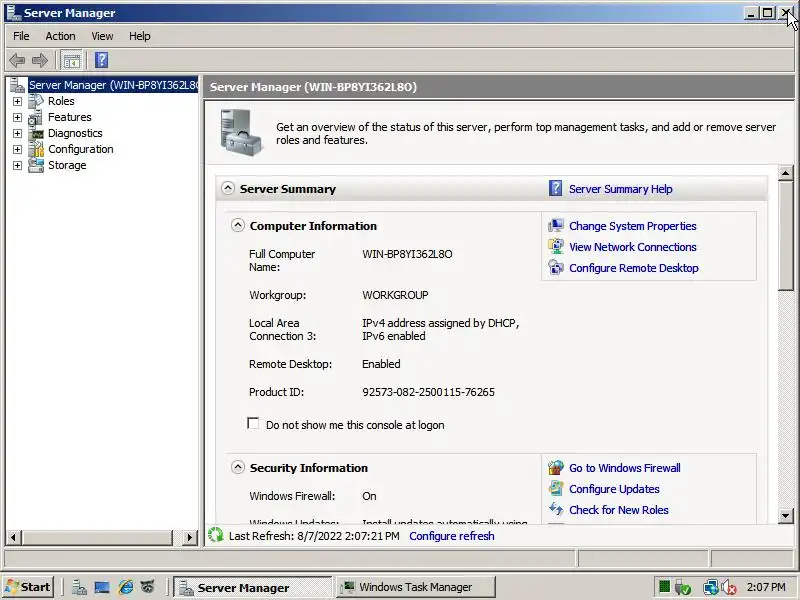Image resolution: width=800 pixels, height=600 pixels.
Task: Click the 2:07 PM system clock
Action: [766, 587]
